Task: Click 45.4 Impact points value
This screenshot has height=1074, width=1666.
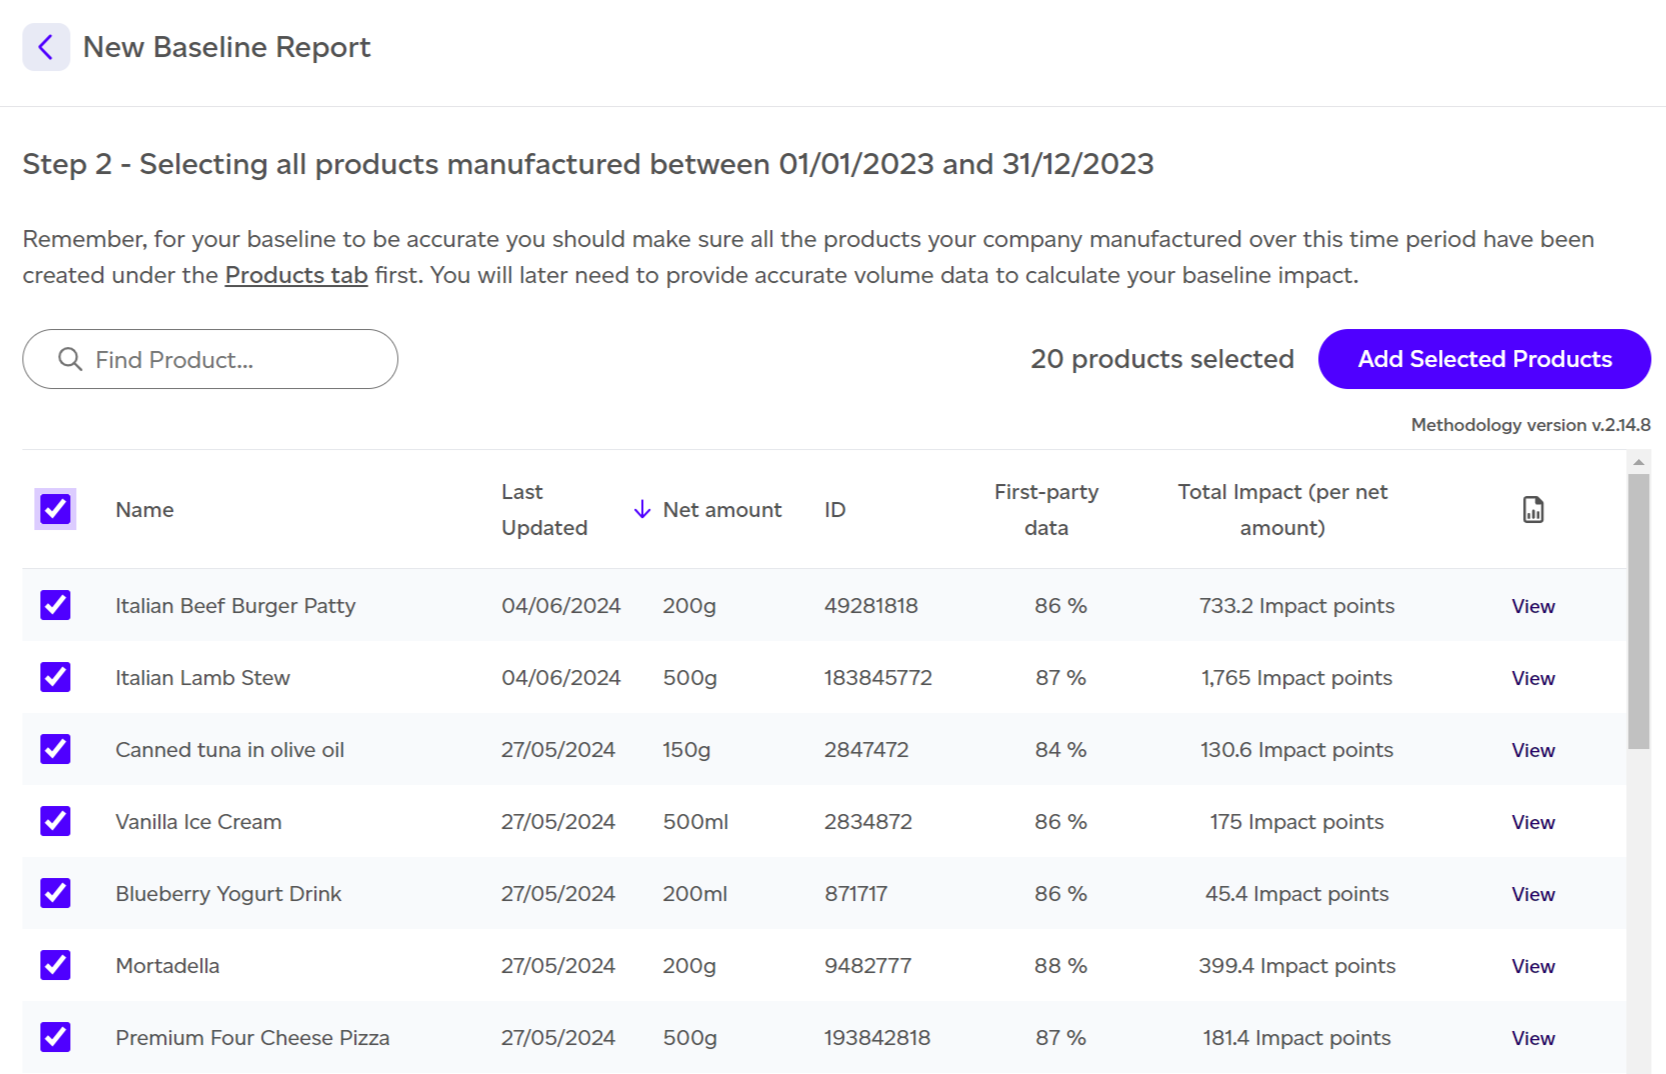Action: click(1296, 894)
